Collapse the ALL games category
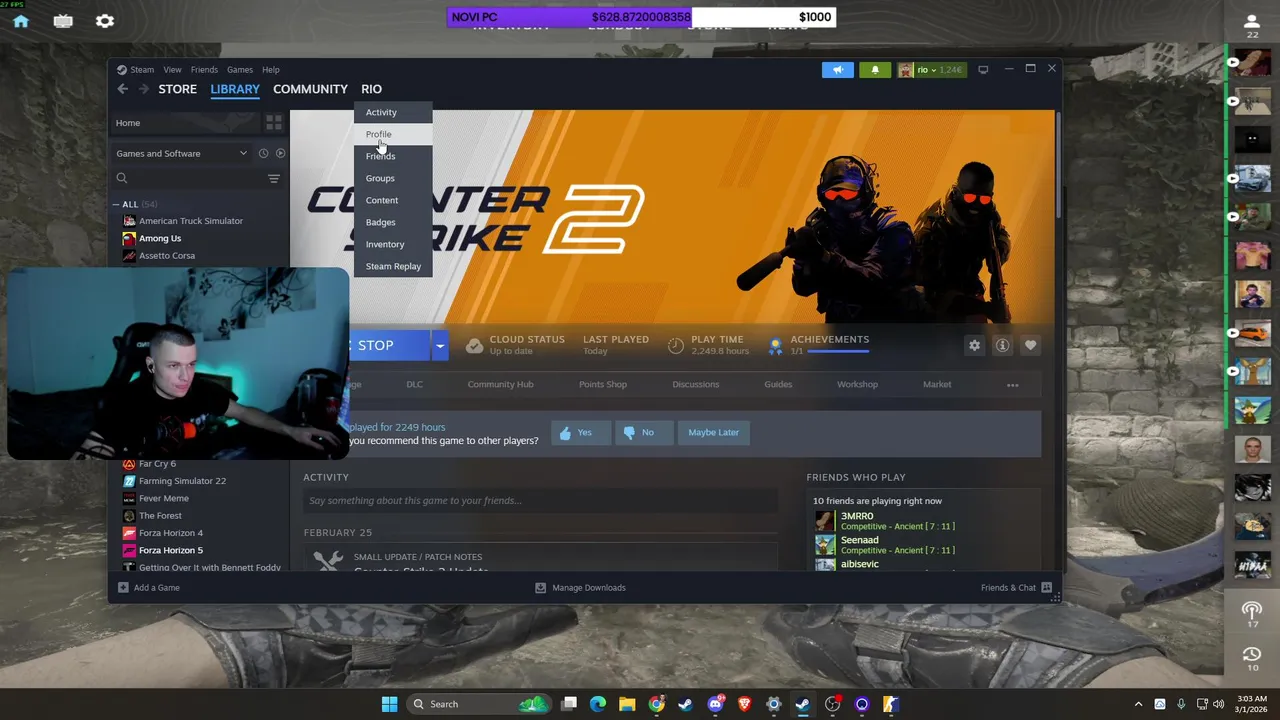The height and width of the screenshot is (720, 1280). point(116,204)
